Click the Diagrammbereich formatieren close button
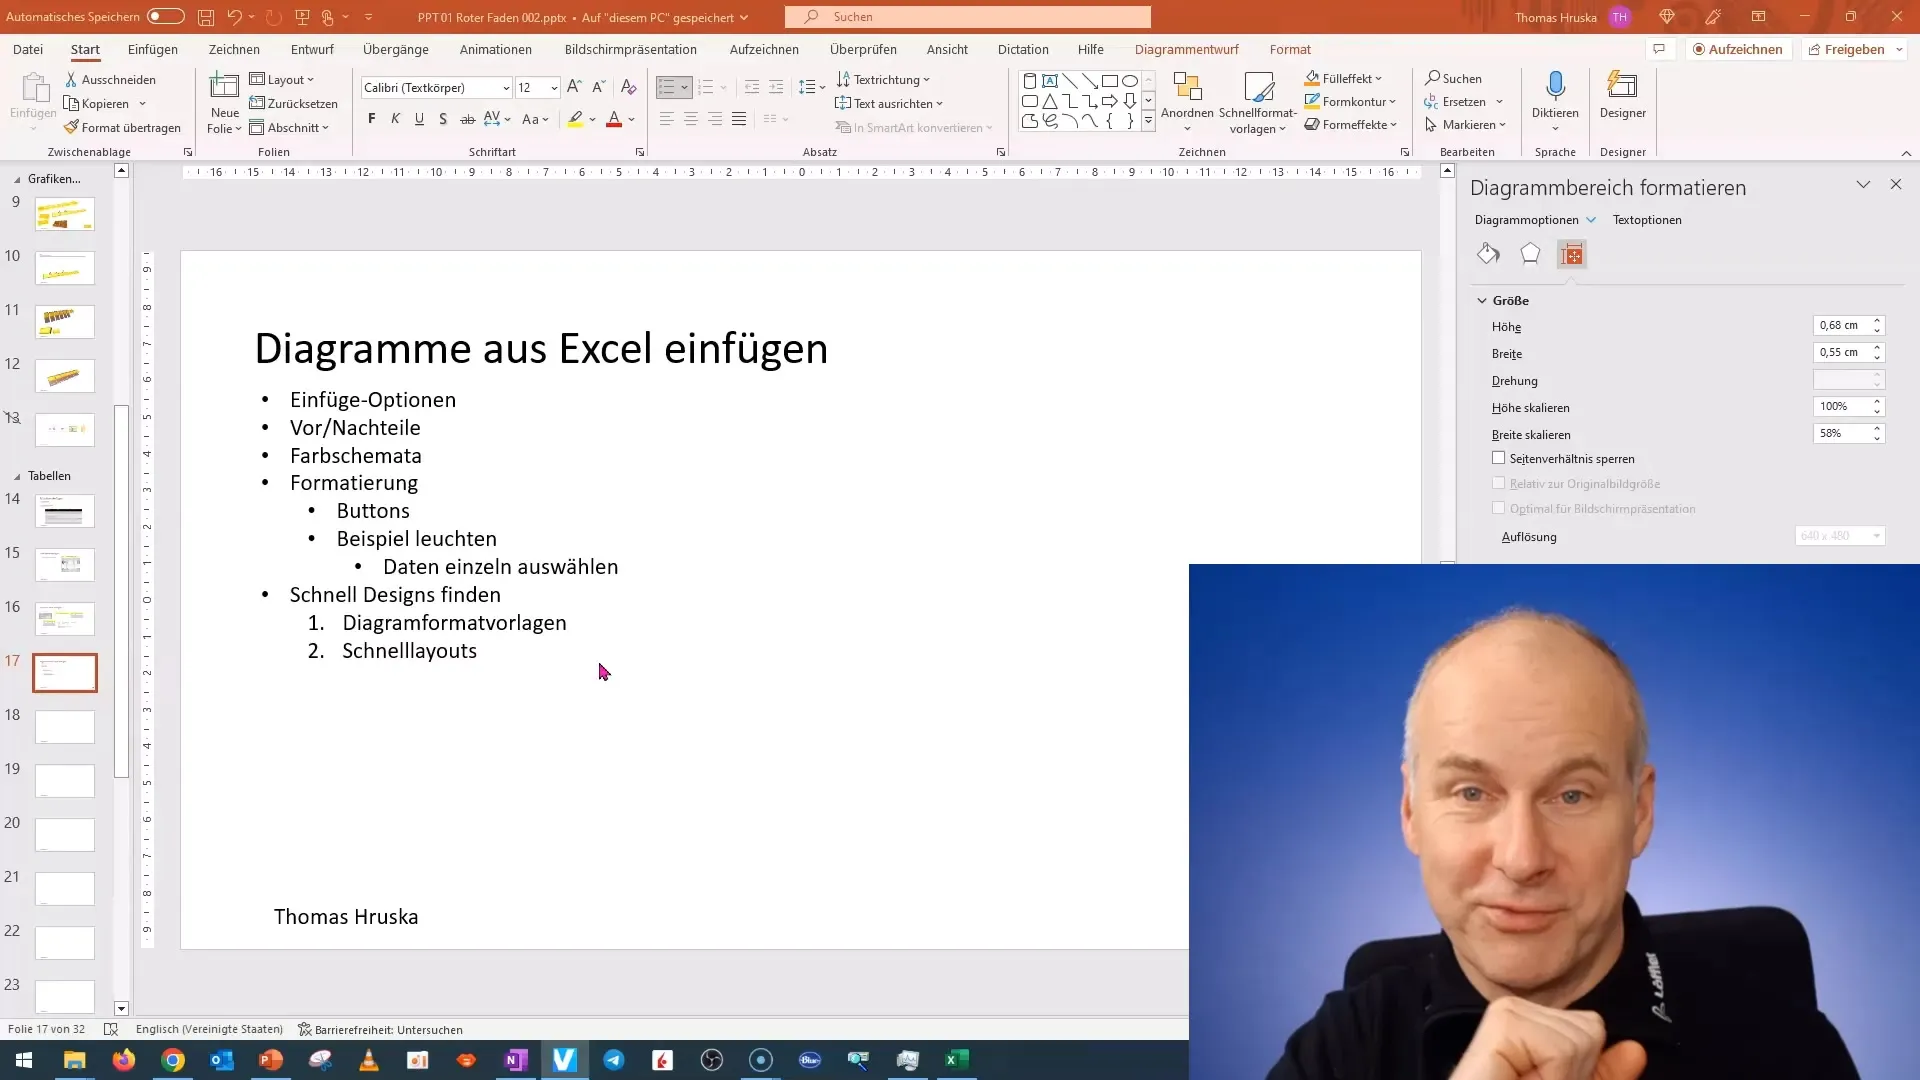Viewport: 1920px width, 1080px height. (1896, 185)
